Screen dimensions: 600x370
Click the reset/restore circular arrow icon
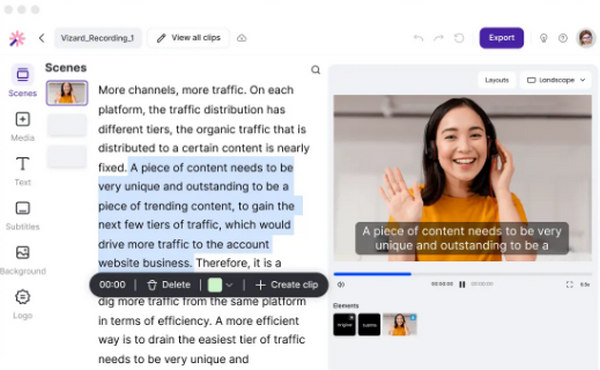[x=459, y=38]
